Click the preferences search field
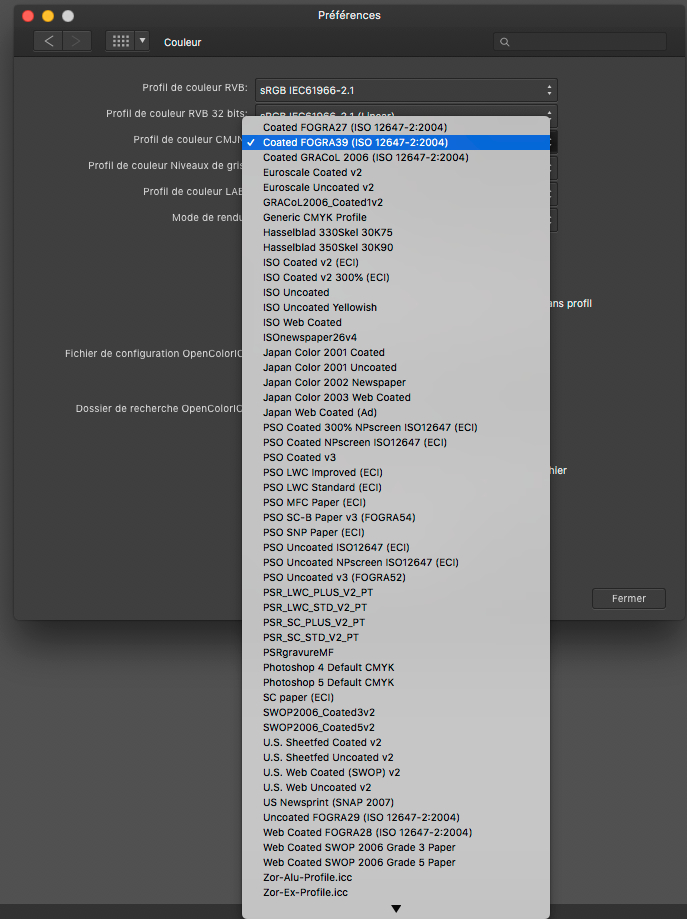The width and height of the screenshot is (687, 919). click(x=580, y=42)
